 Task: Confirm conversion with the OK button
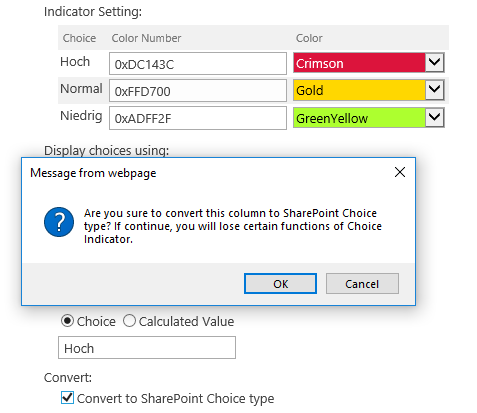280,284
